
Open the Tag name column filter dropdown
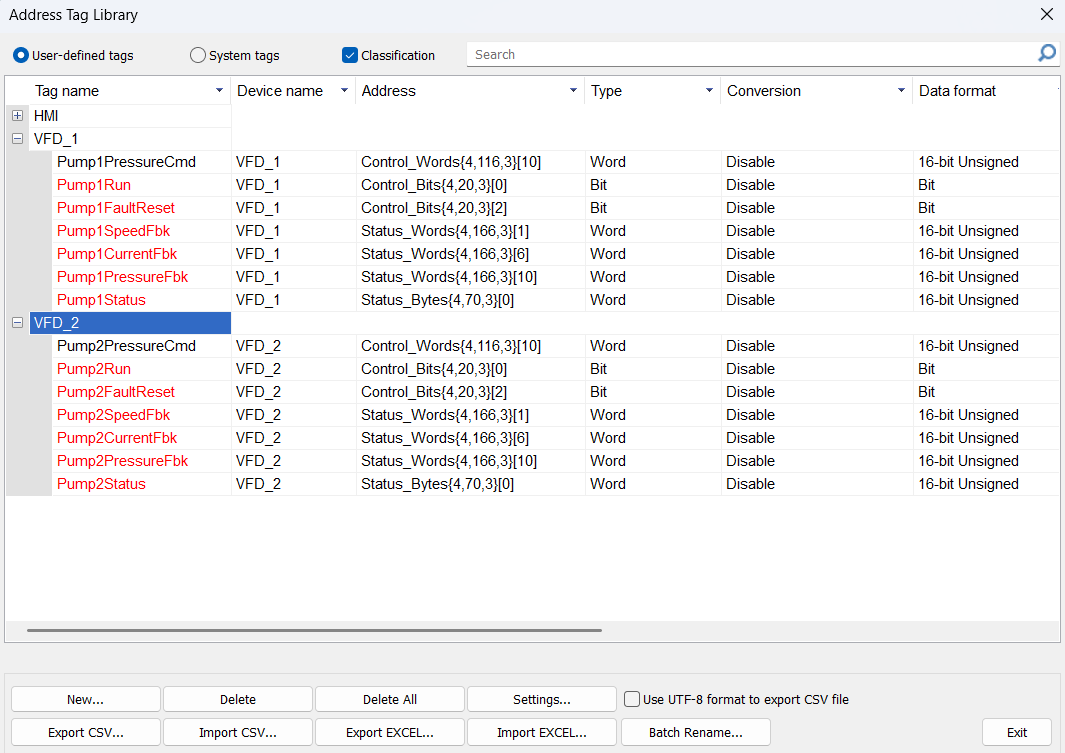220,91
